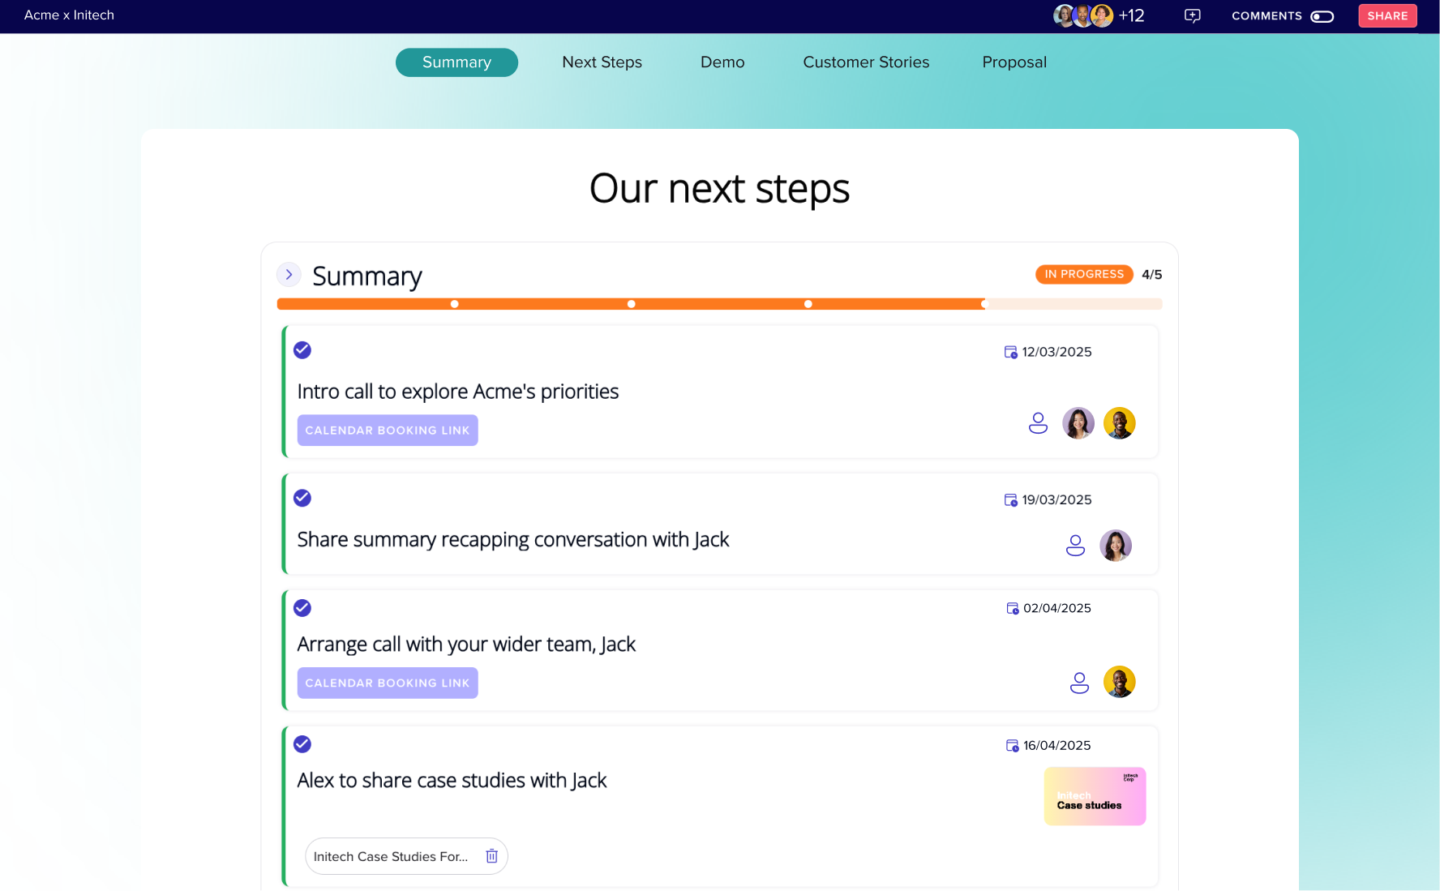Click assignee person icon on Share summary step
This screenshot has width=1440, height=891.
[x=1075, y=545]
